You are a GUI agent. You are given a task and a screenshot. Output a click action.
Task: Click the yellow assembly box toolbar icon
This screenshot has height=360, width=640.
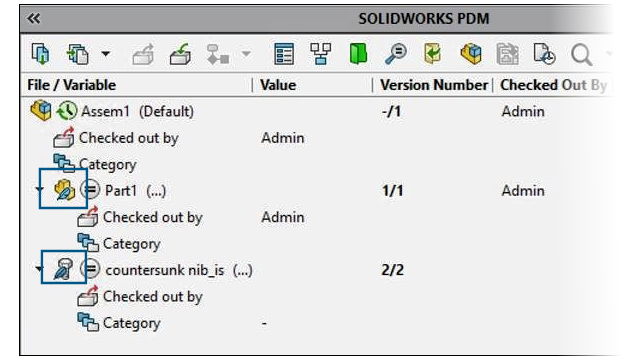pos(471,54)
